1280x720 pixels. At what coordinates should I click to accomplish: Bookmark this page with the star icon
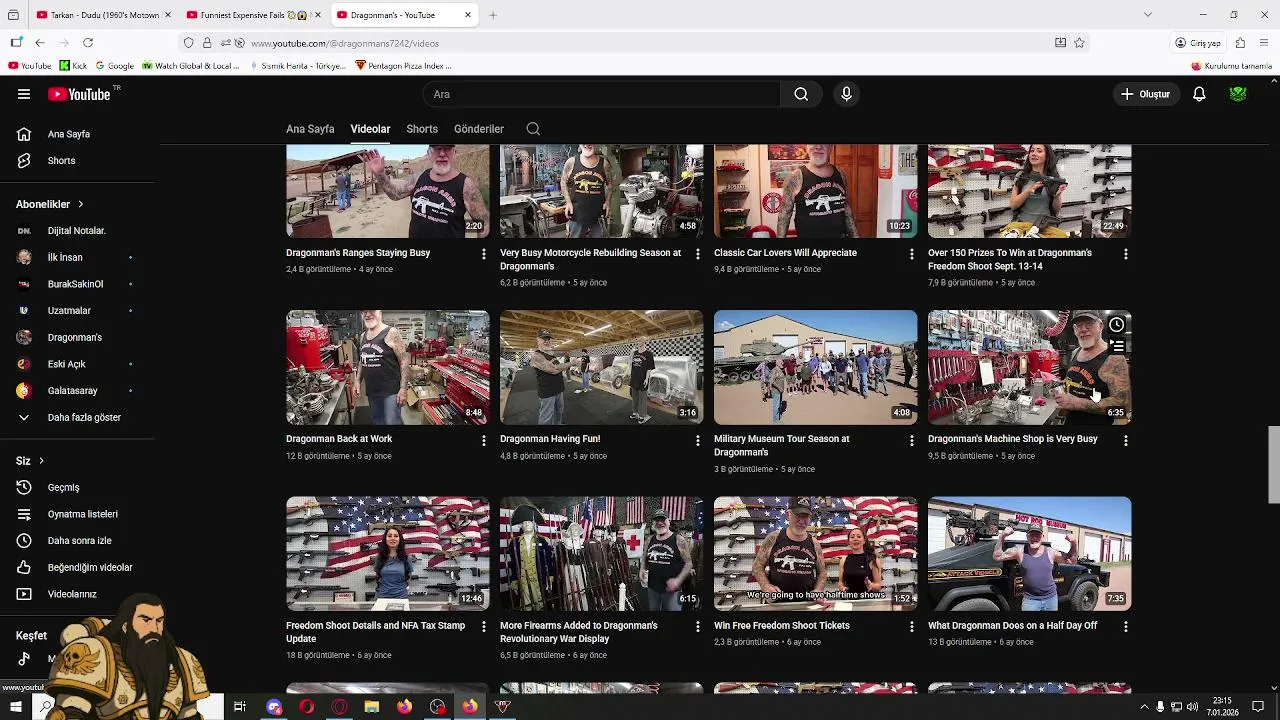[1079, 43]
